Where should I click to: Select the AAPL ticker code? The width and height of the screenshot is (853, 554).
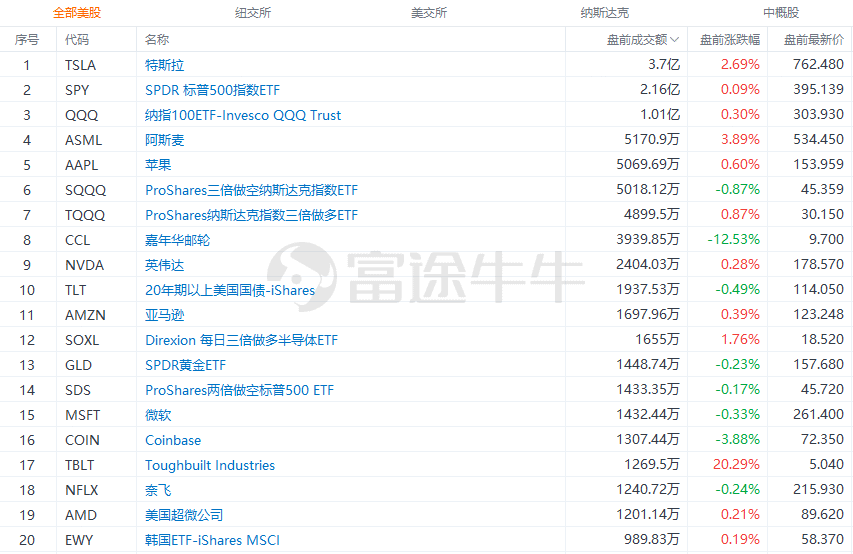(x=81, y=165)
